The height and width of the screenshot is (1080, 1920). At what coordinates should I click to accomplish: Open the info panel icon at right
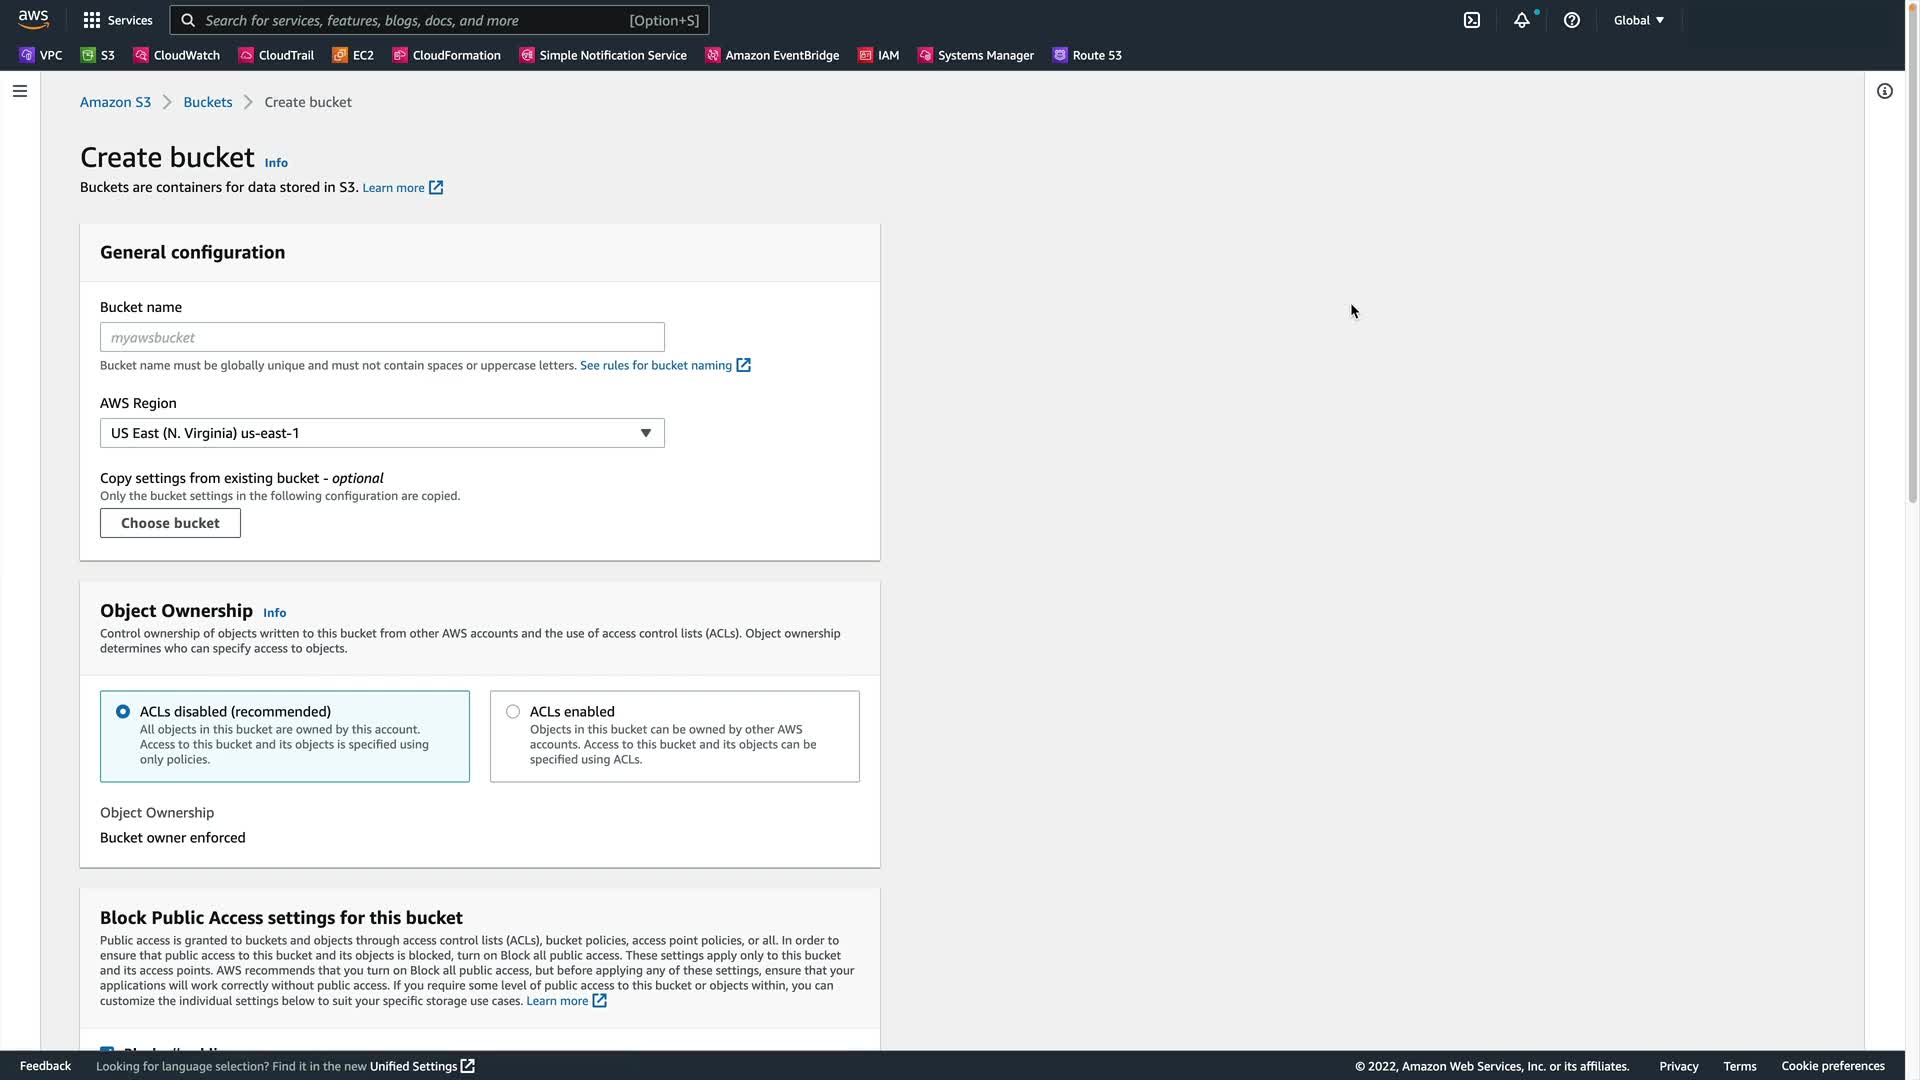coord(1885,91)
